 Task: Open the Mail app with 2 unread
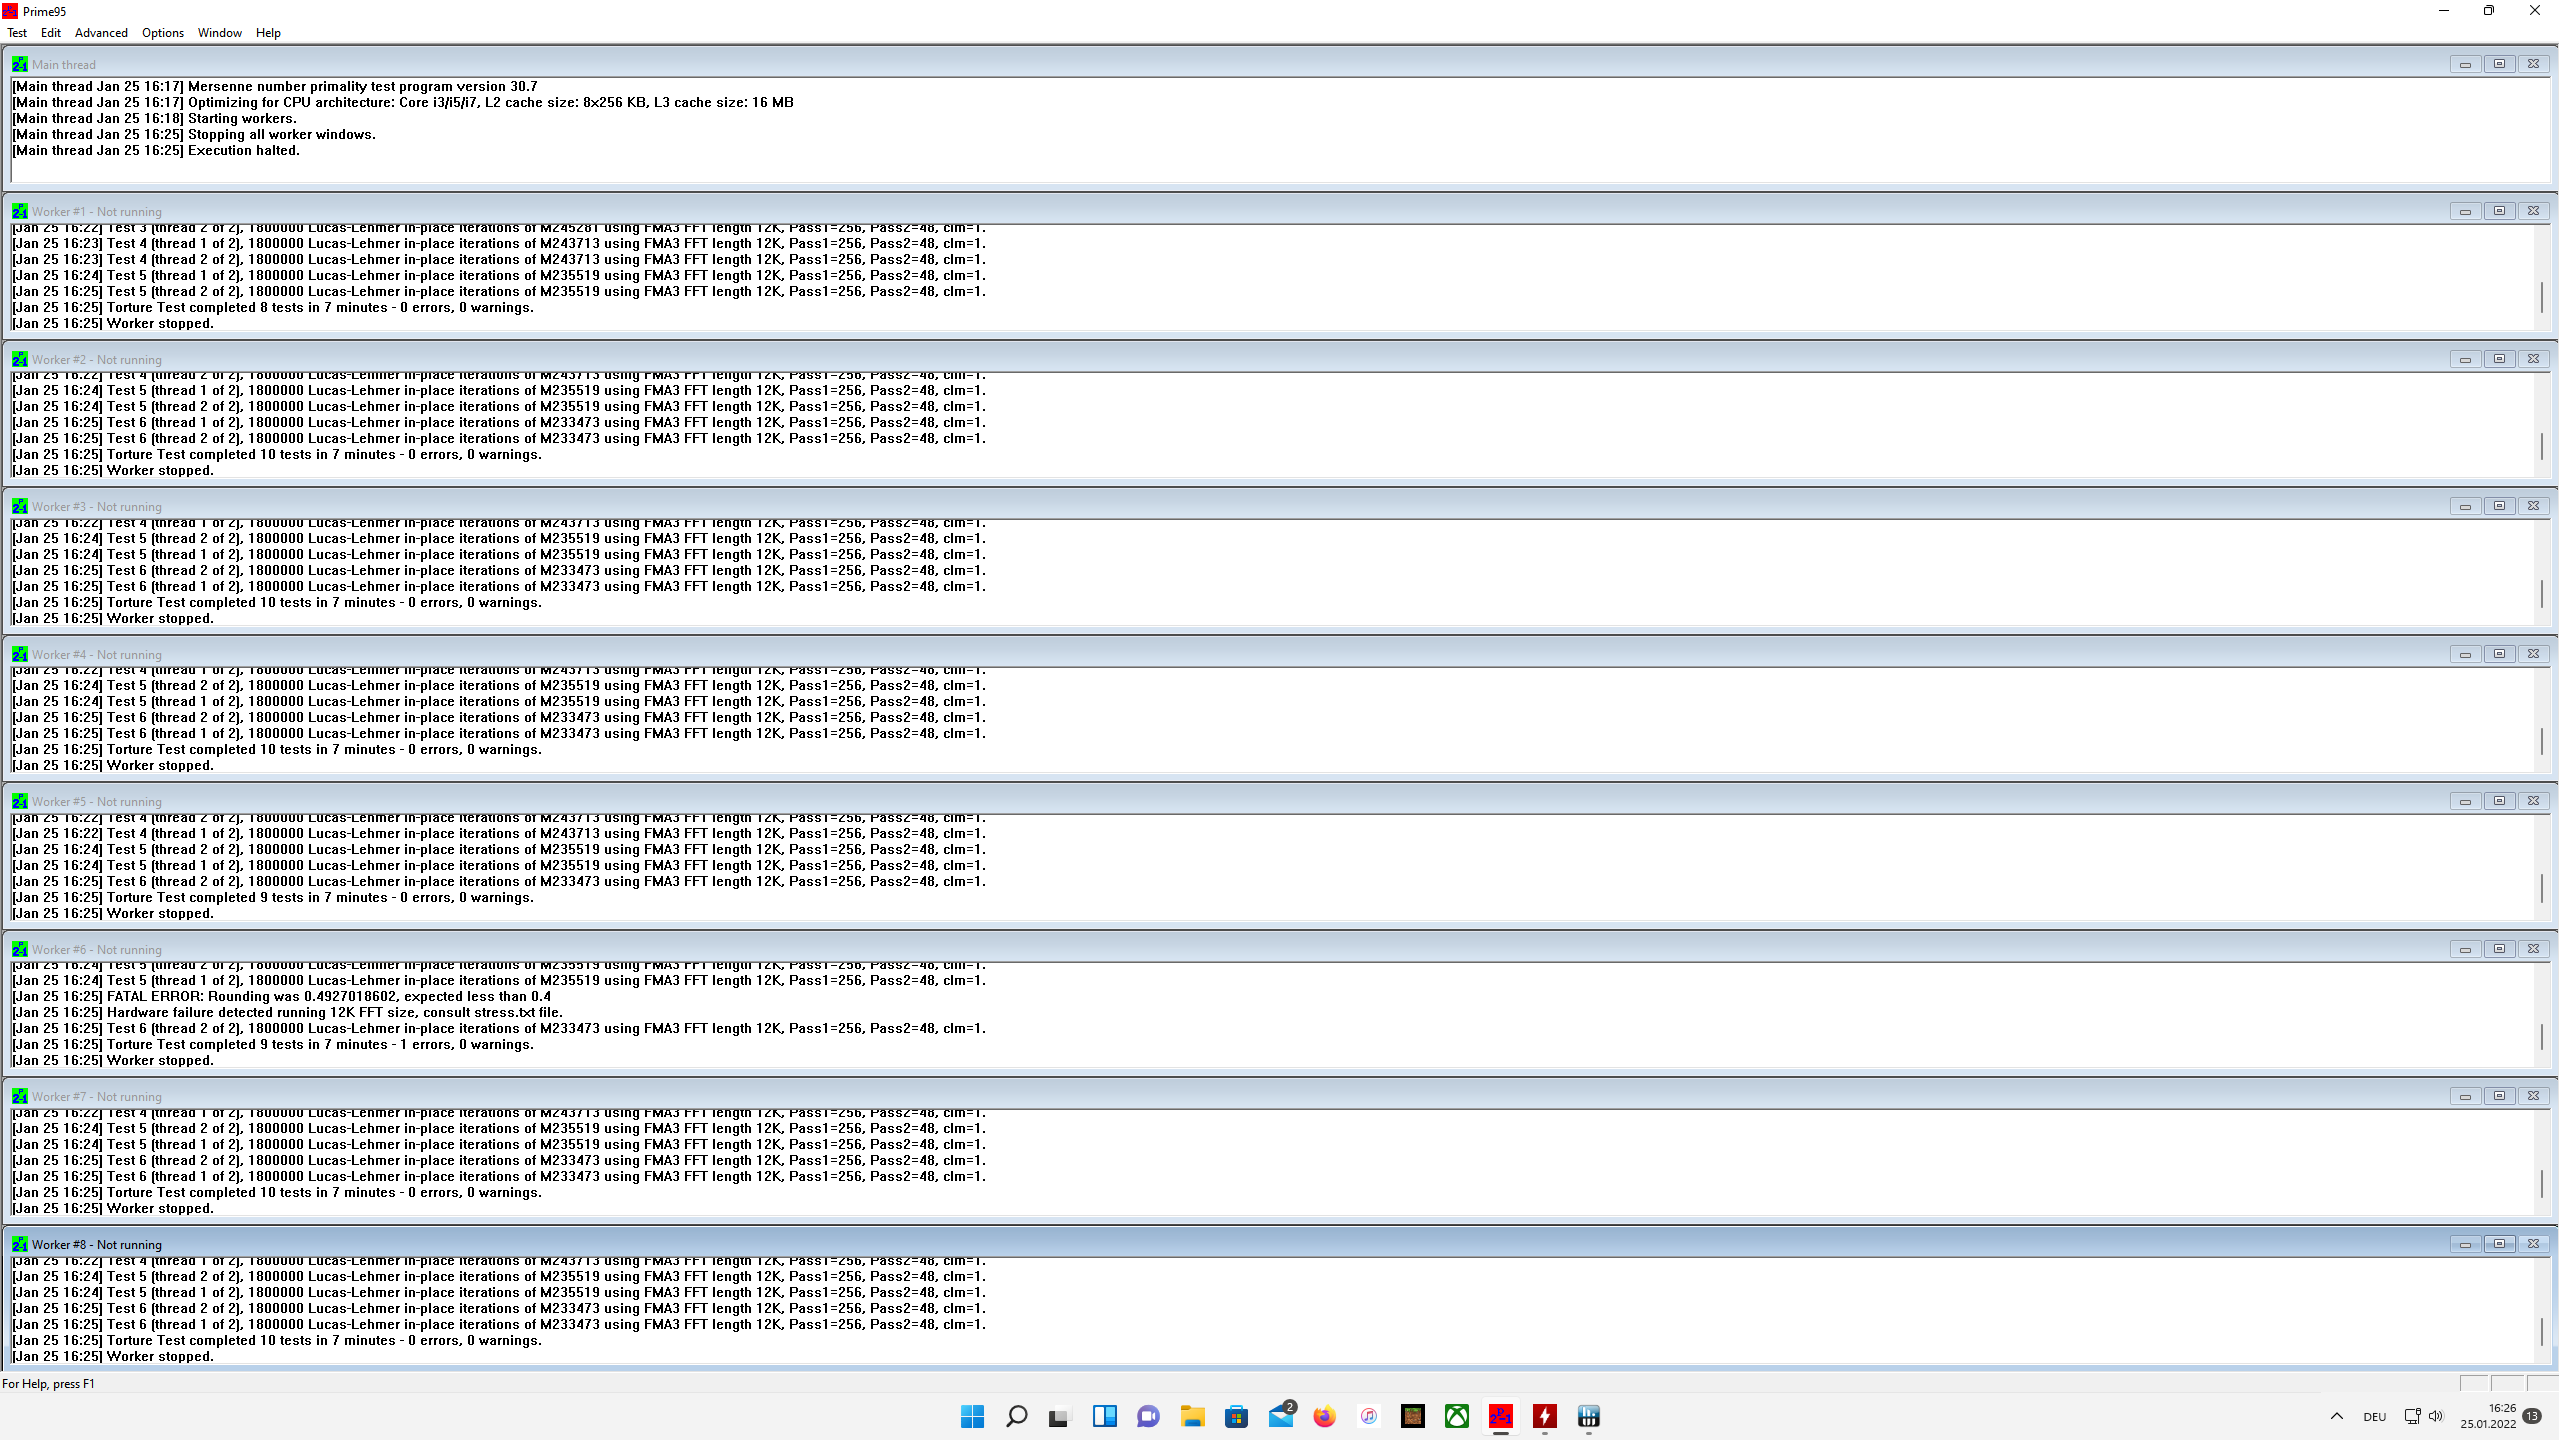pos(1281,1416)
